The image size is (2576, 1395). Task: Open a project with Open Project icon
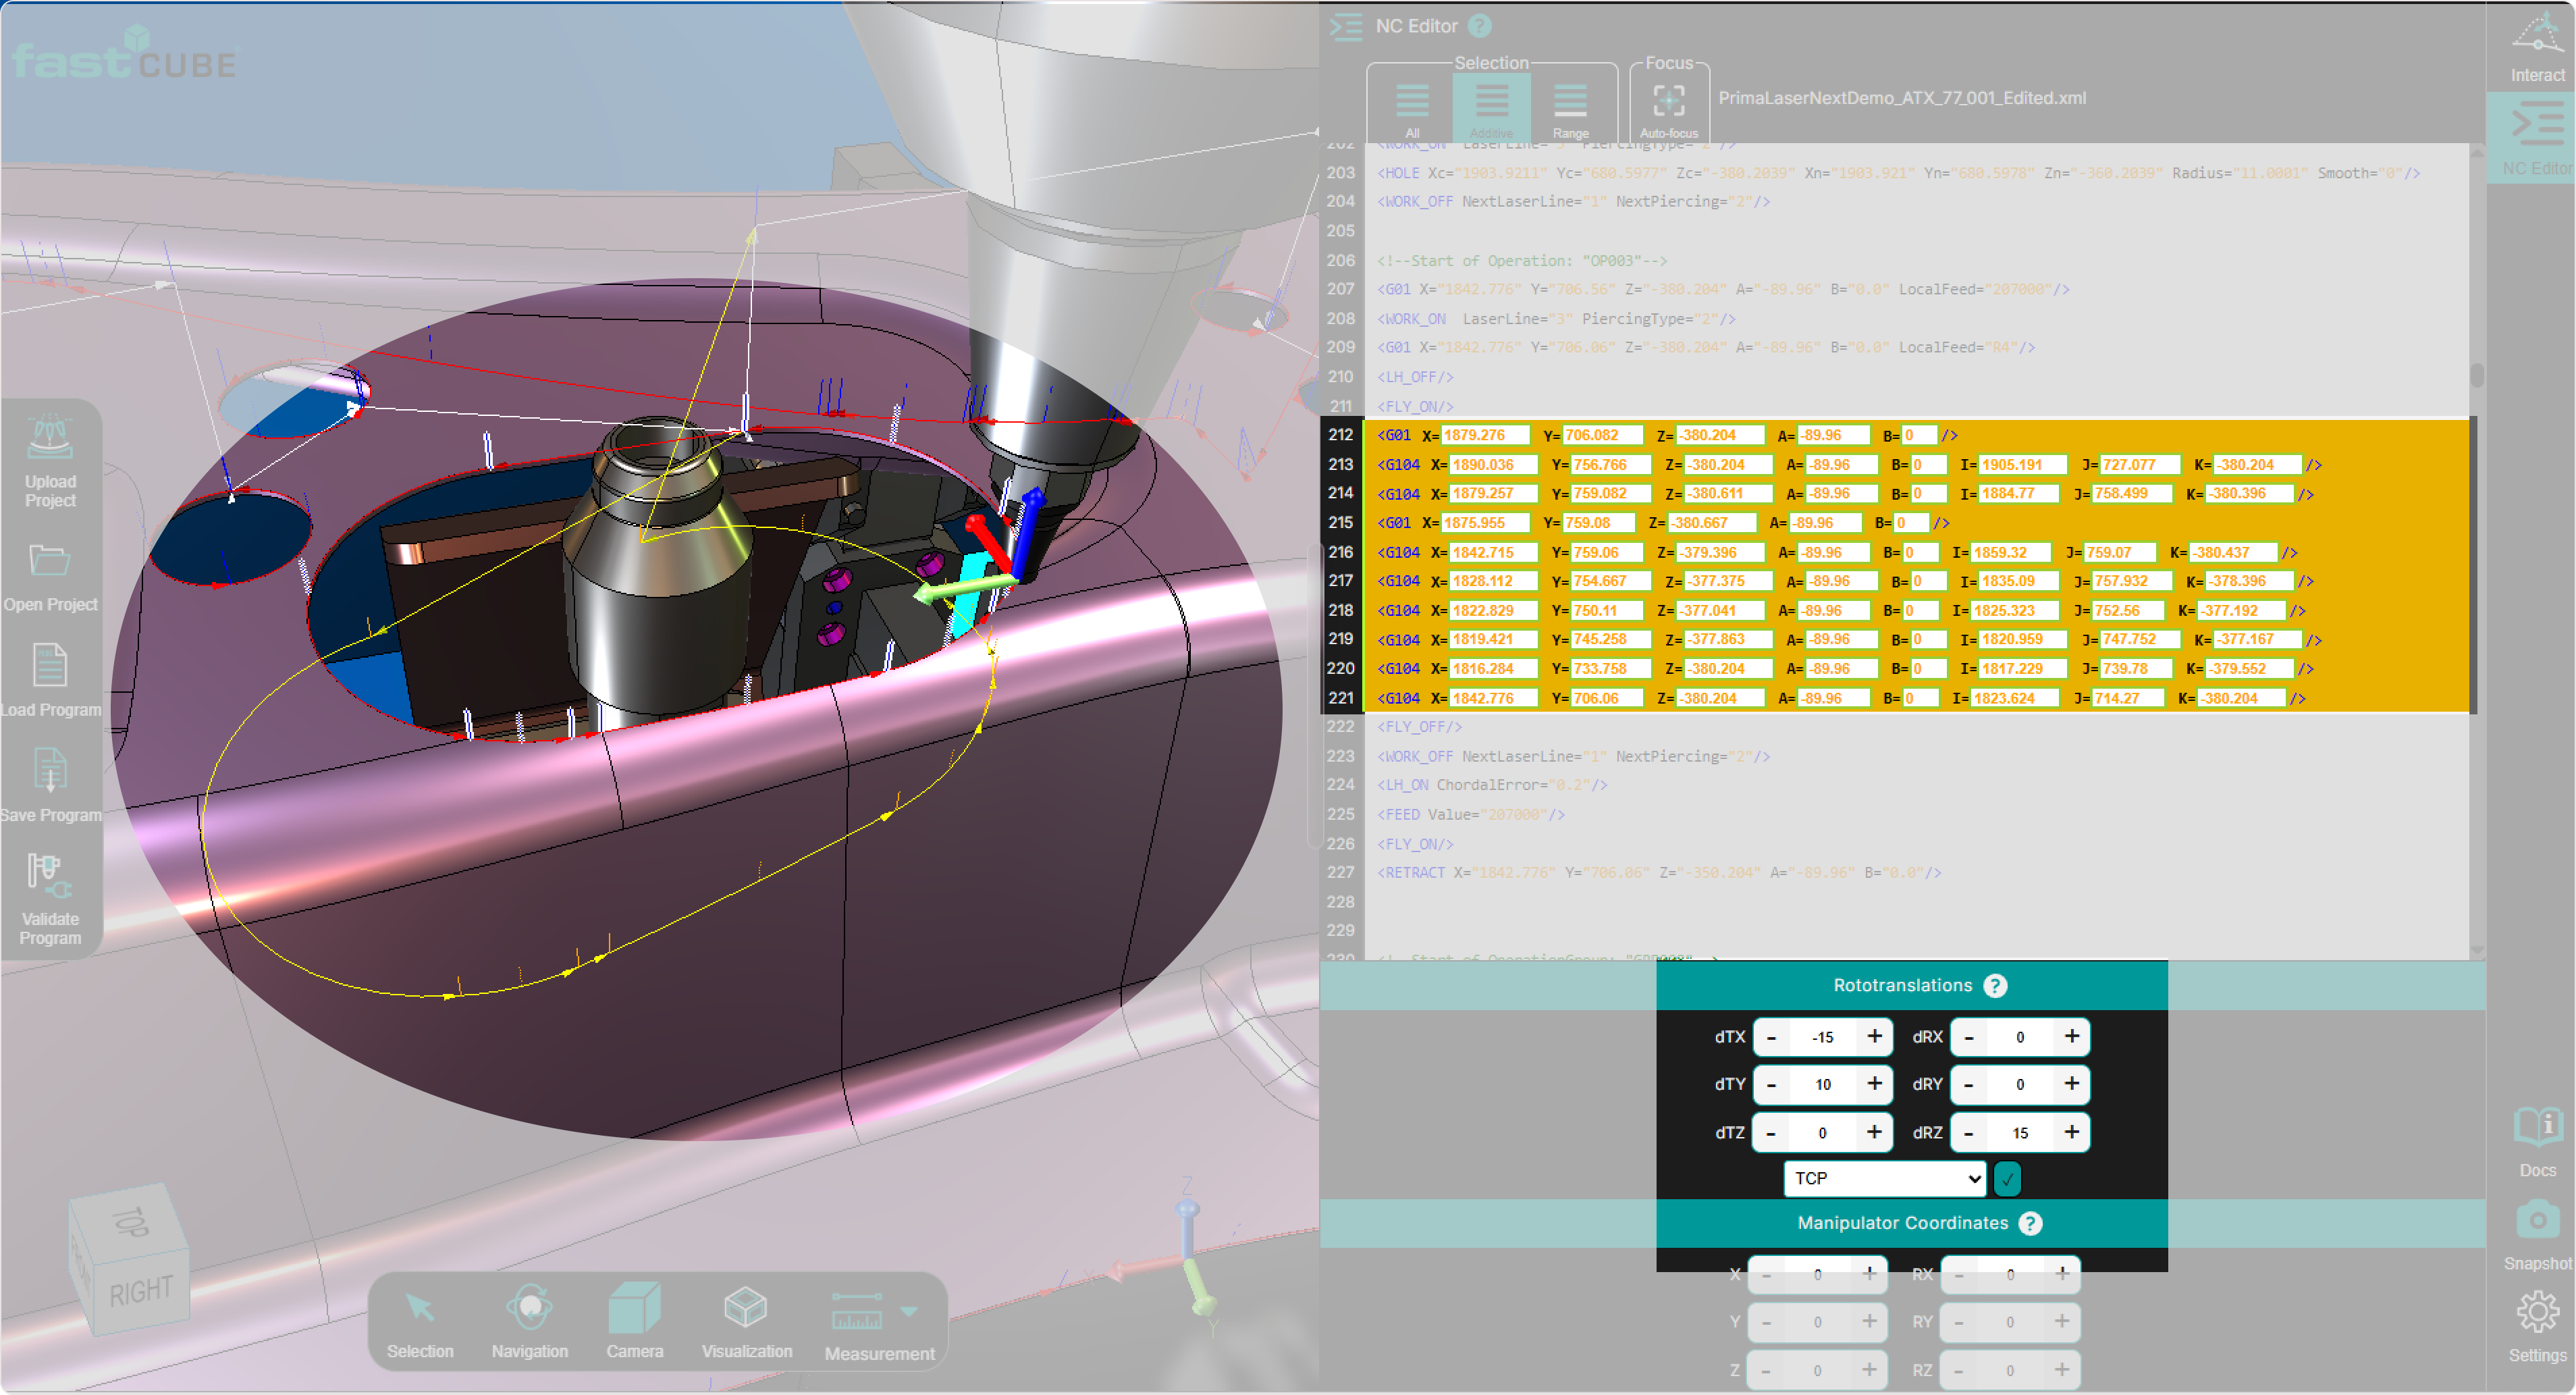[50, 561]
